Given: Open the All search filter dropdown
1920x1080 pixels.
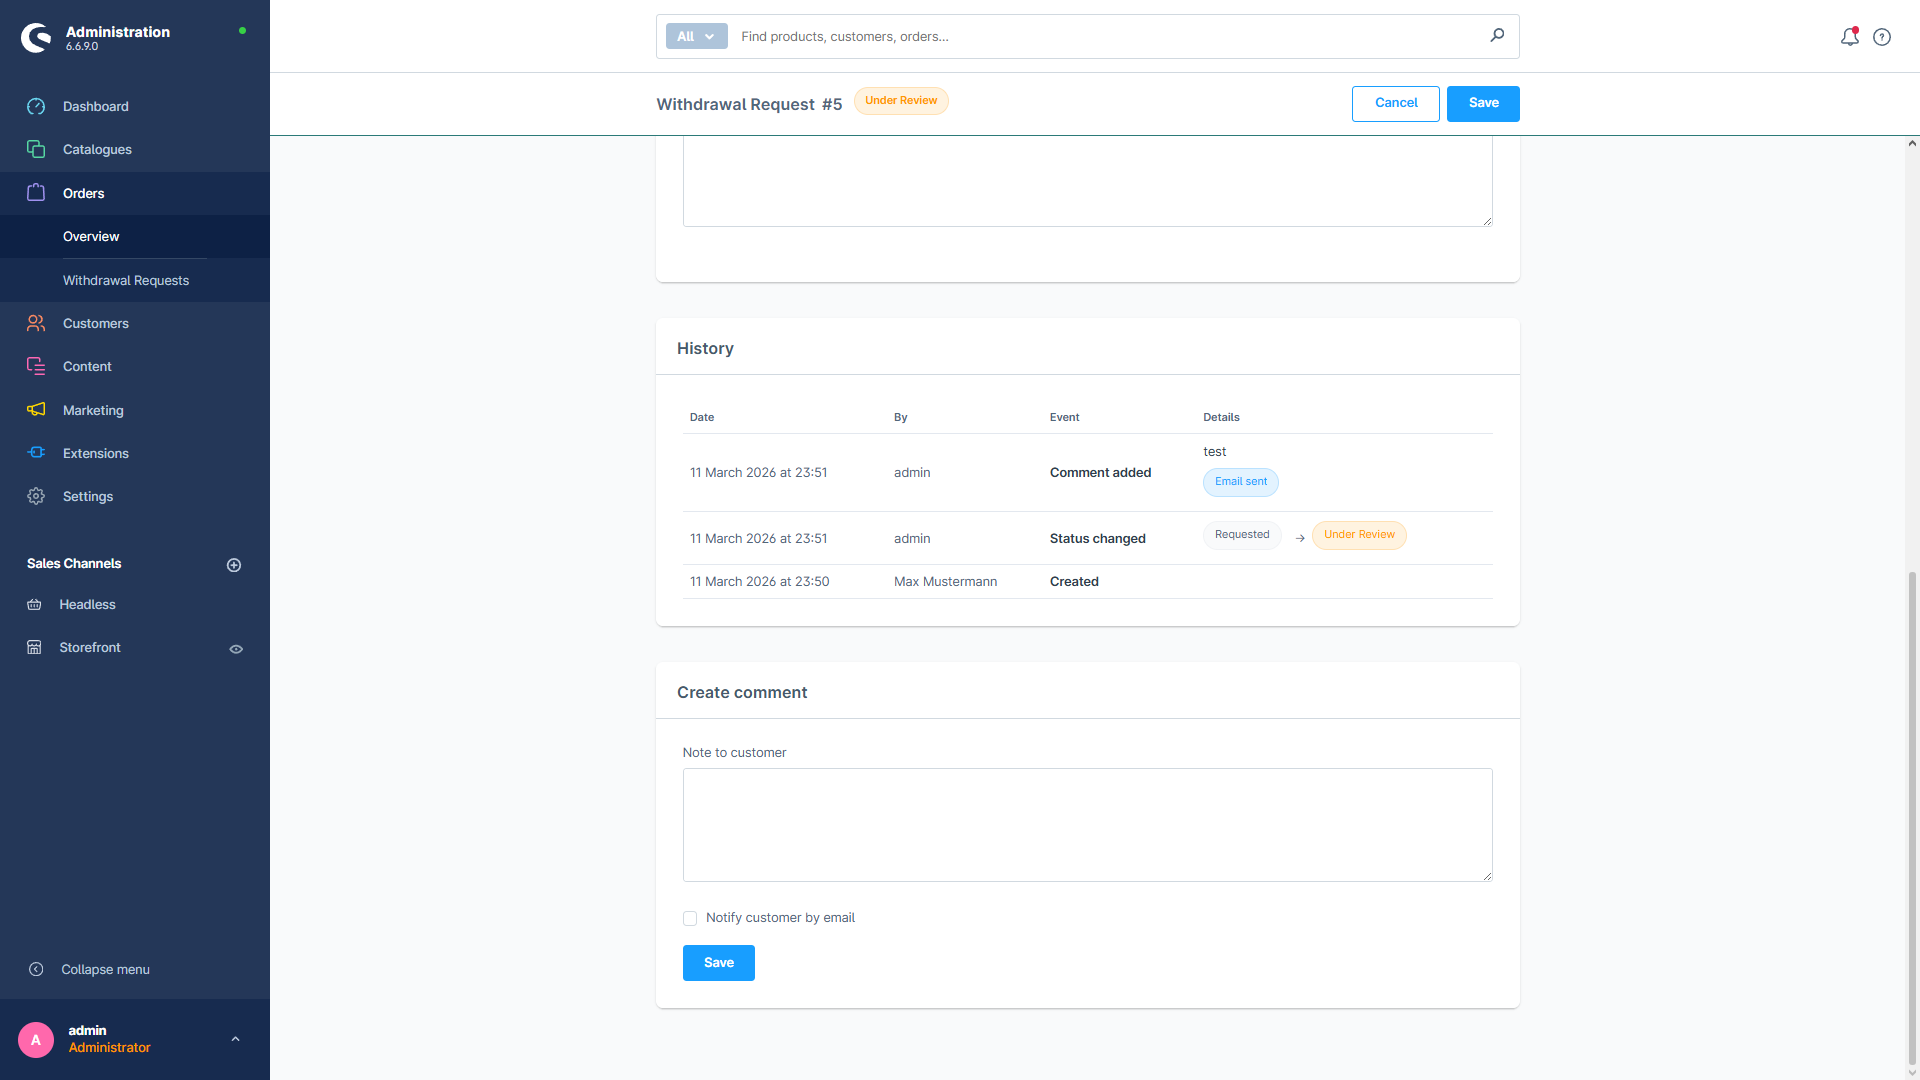Looking at the screenshot, I should [696, 37].
